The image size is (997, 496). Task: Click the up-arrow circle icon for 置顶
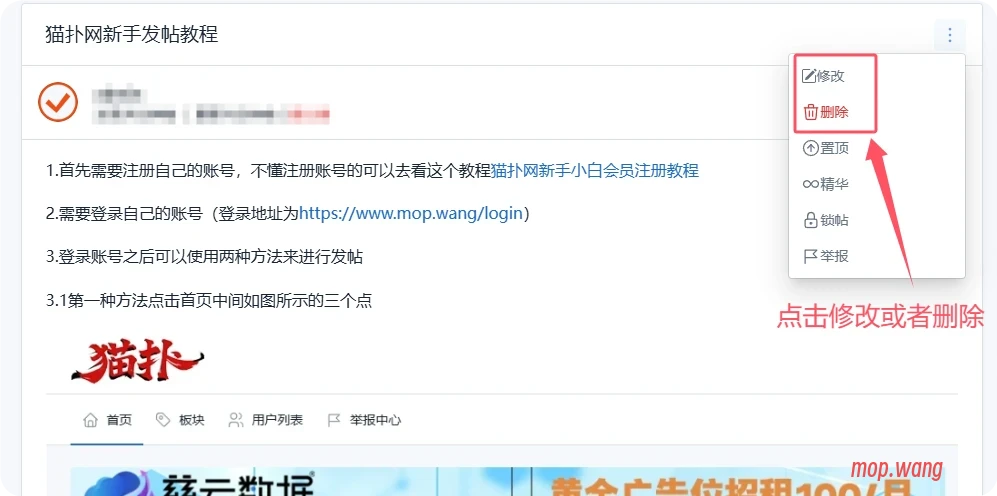pyautogui.click(x=810, y=149)
